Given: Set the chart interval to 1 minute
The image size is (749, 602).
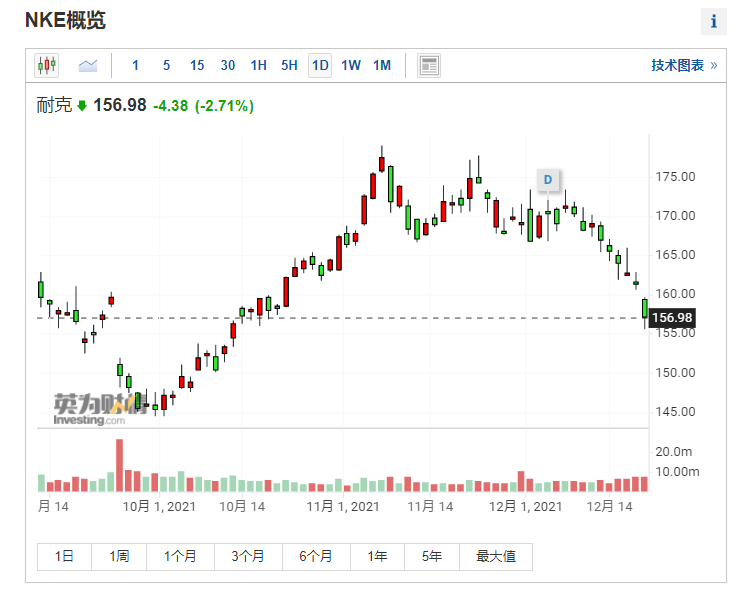Looking at the screenshot, I should point(136,65).
